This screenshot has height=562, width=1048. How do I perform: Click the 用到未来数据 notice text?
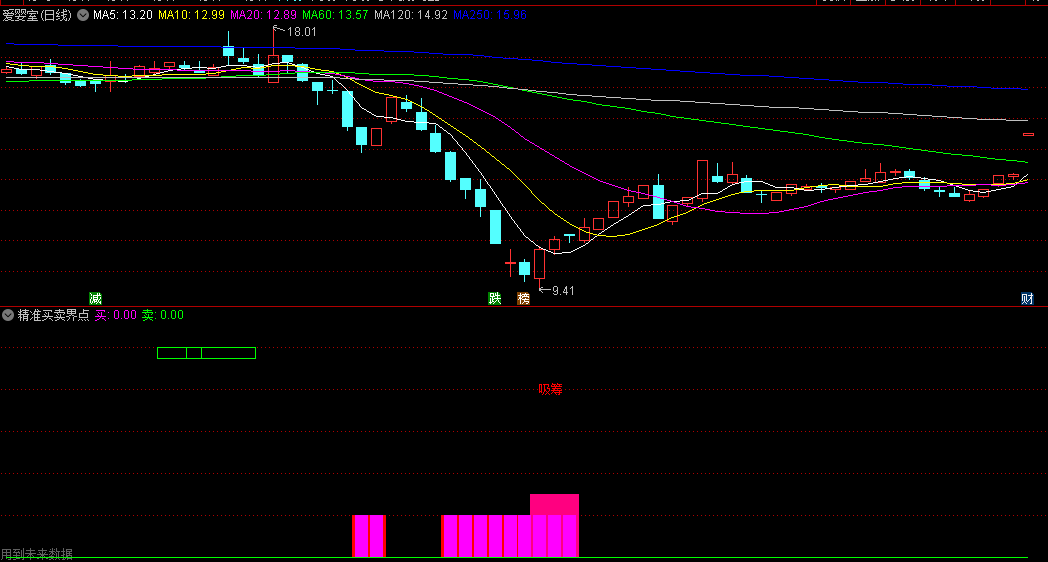[x=37, y=553]
